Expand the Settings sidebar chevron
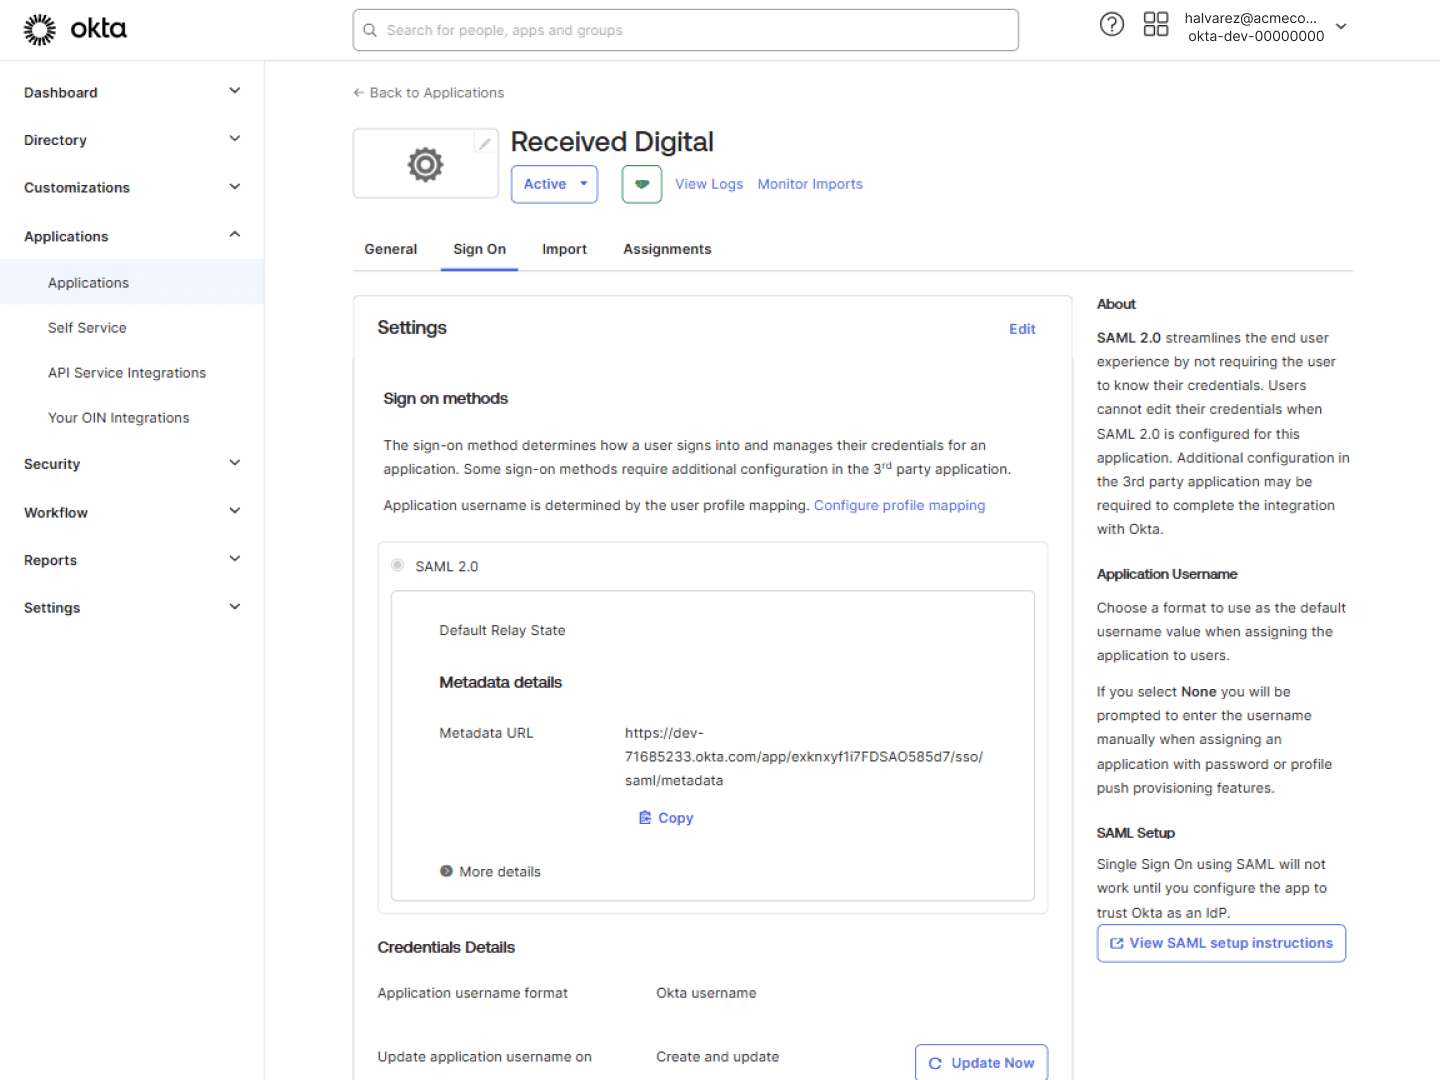Viewport: 1440px width, 1080px height. [x=235, y=607]
